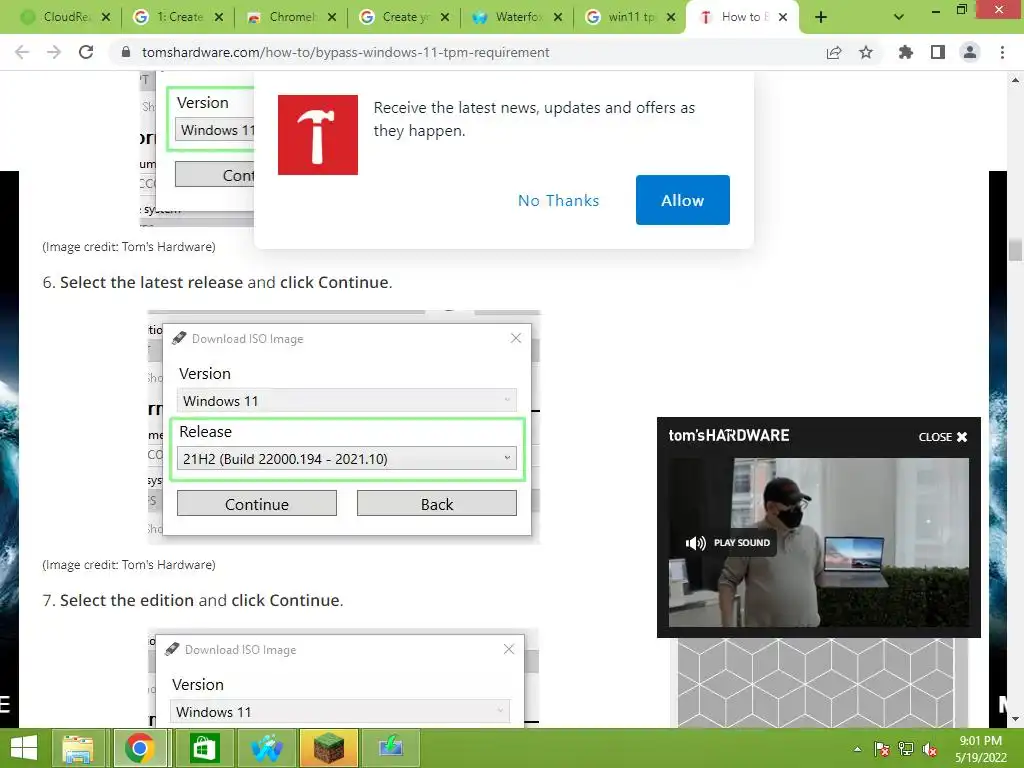Close the CloudRe tab
The image size is (1024, 768).
pos(106,17)
